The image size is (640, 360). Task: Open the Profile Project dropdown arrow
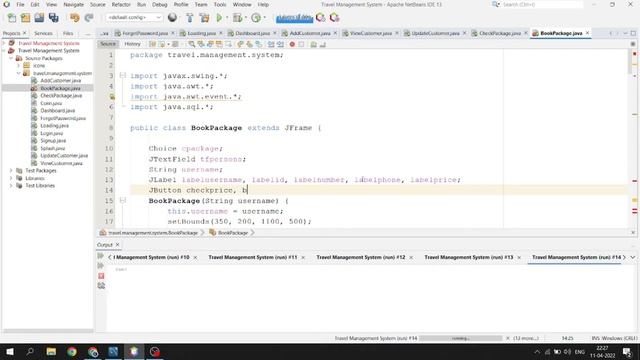(x=264, y=18)
